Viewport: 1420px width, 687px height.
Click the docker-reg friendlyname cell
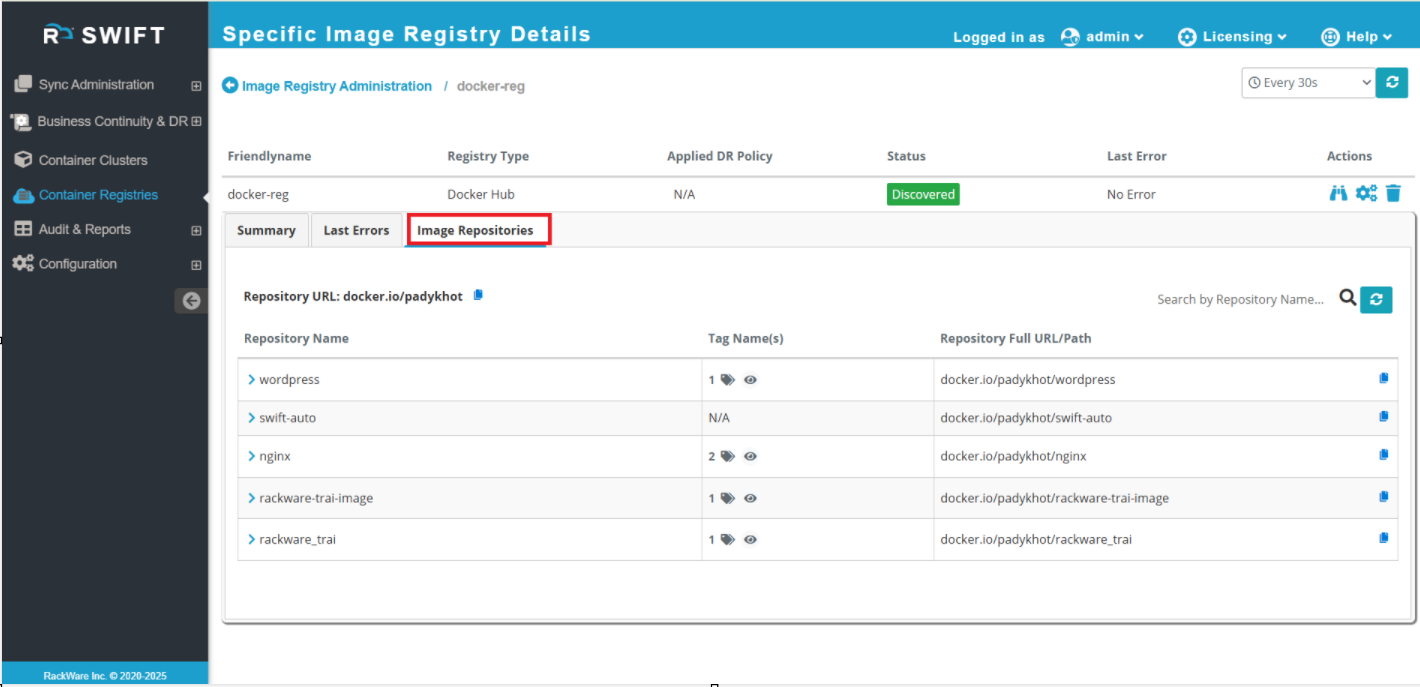point(258,194)
